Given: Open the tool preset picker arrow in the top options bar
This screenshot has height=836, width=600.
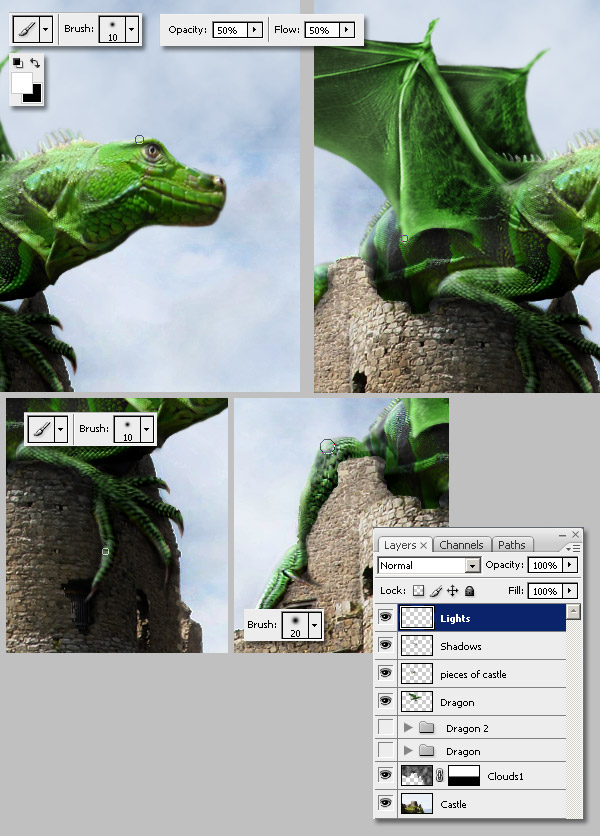Looking at the screenshot, I should [46, 29].
